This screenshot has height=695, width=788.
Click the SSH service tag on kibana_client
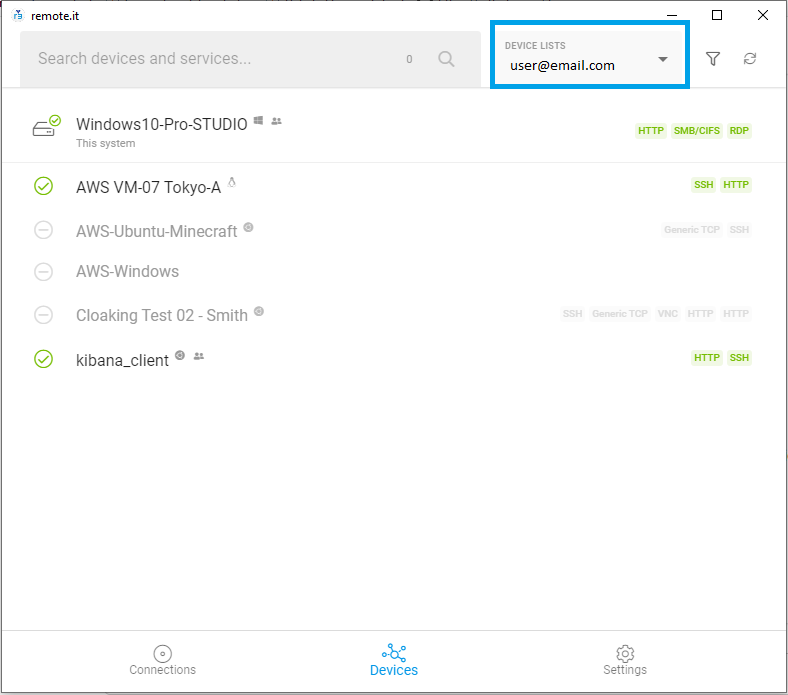point(739,358)
